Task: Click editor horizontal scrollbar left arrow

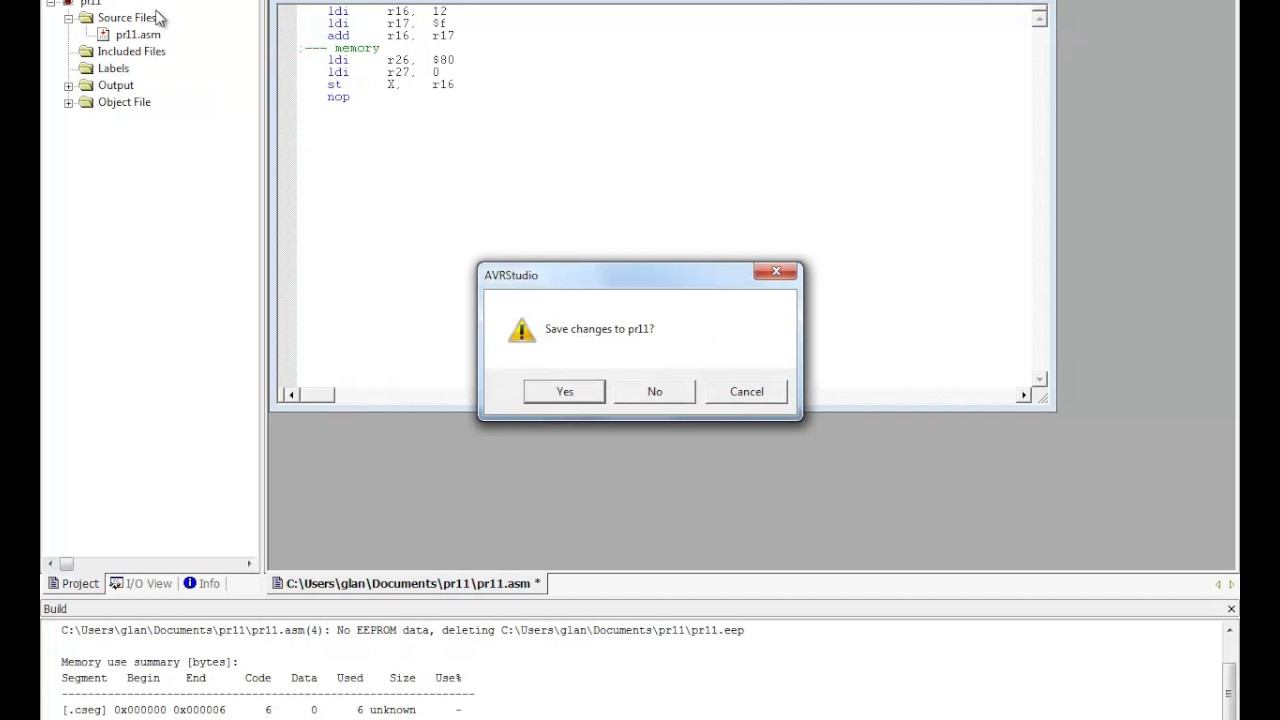Action: (291, 395)
